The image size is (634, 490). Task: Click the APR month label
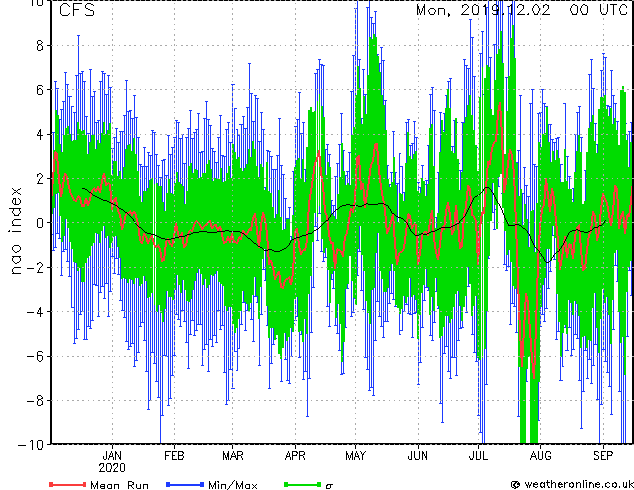[295, 456]
